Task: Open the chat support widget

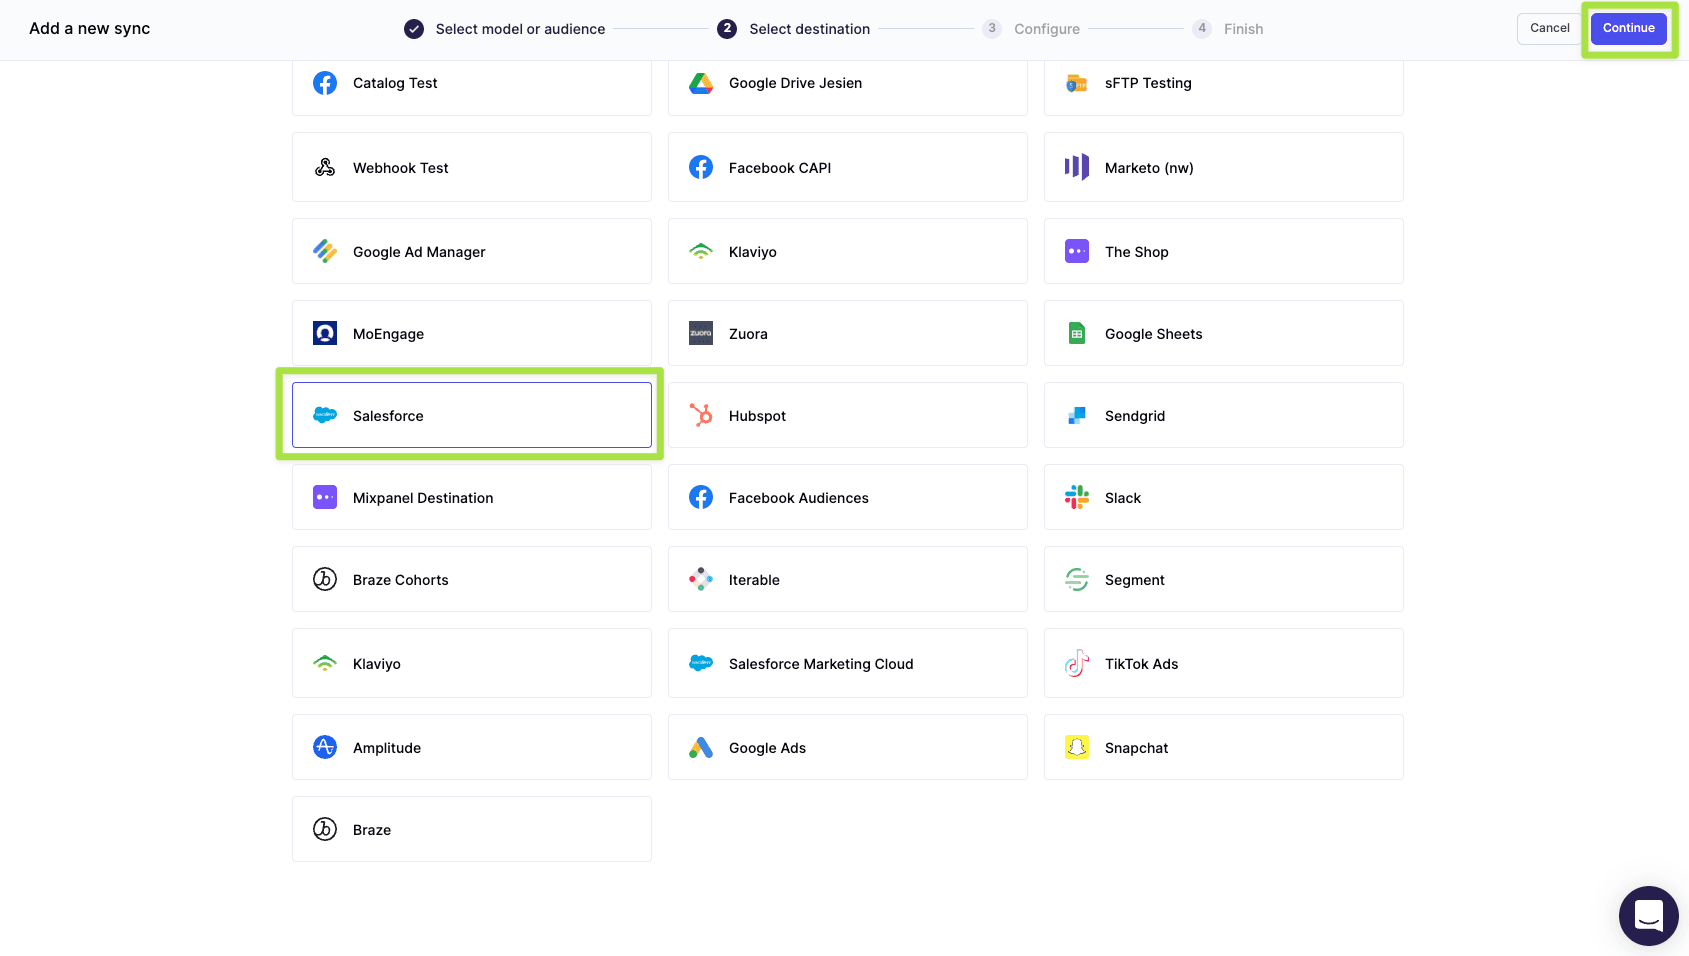Action: pyautogui.click(x=1648, y=915)
